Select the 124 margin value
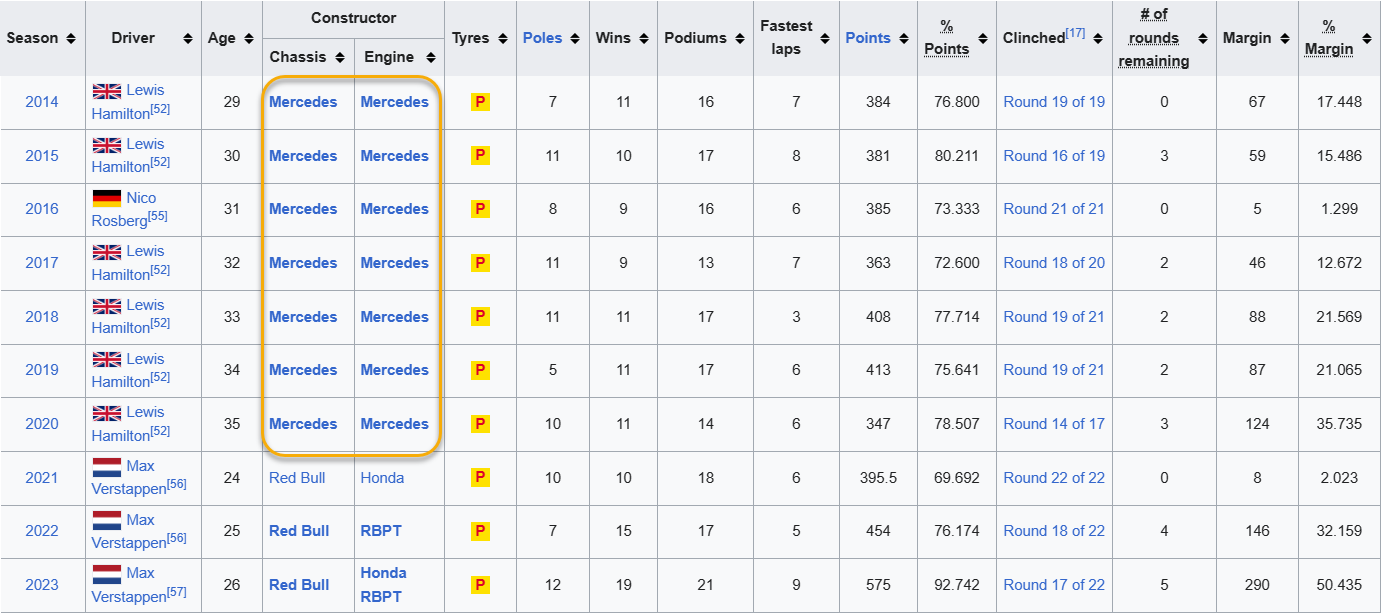The width and height of the screenshot is (1381, 613). 1257,424
